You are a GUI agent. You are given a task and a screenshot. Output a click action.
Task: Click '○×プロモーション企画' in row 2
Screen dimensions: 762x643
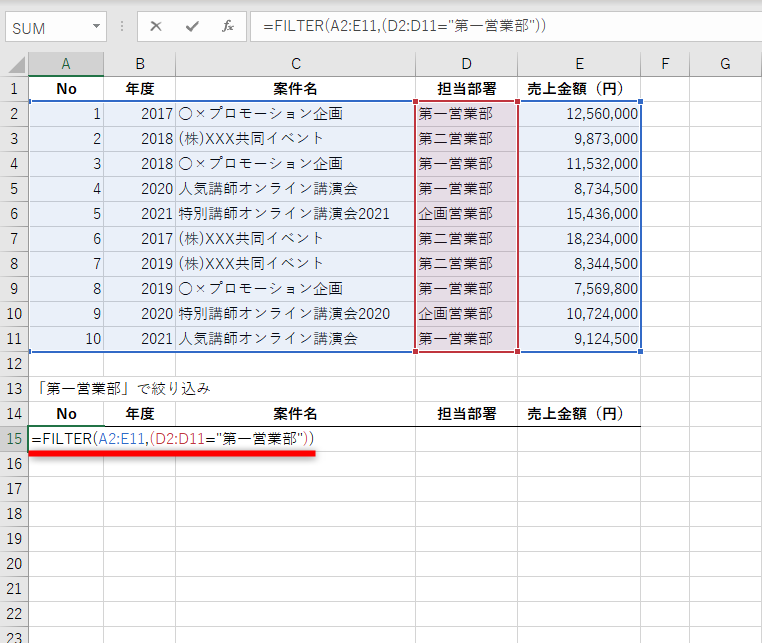click(295, 114)
